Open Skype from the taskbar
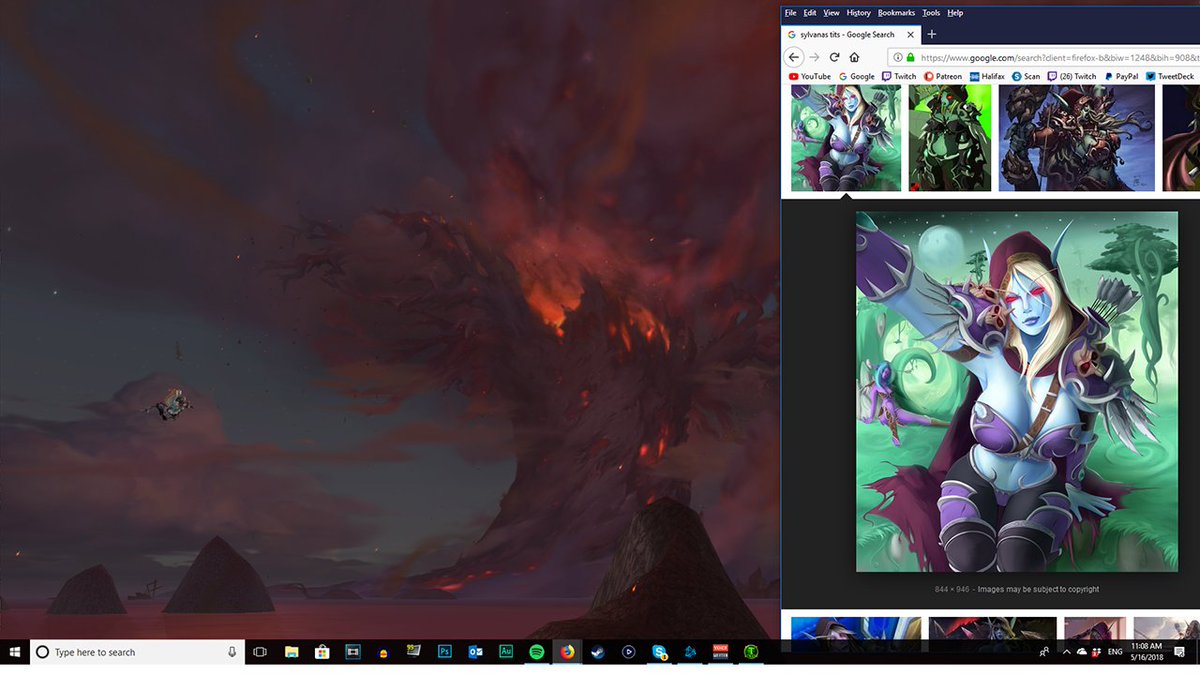The height and width of the screenshot is (675, 1200). [660, 652]
